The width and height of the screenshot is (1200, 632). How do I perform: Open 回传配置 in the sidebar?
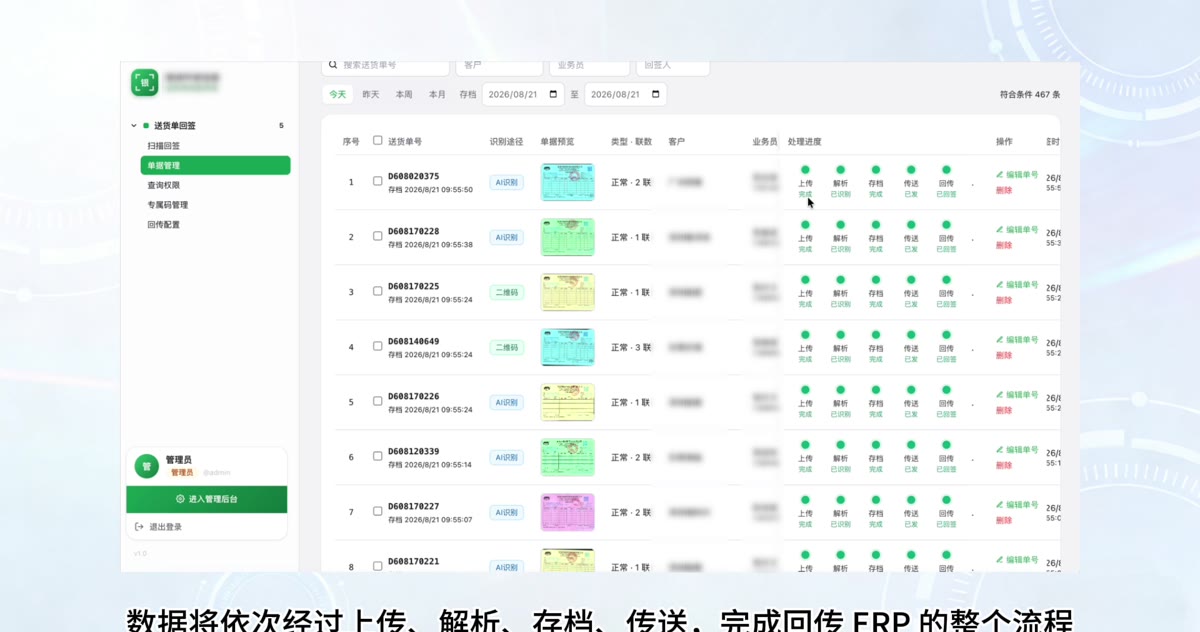pyautogui.click(x=164, y=225)
